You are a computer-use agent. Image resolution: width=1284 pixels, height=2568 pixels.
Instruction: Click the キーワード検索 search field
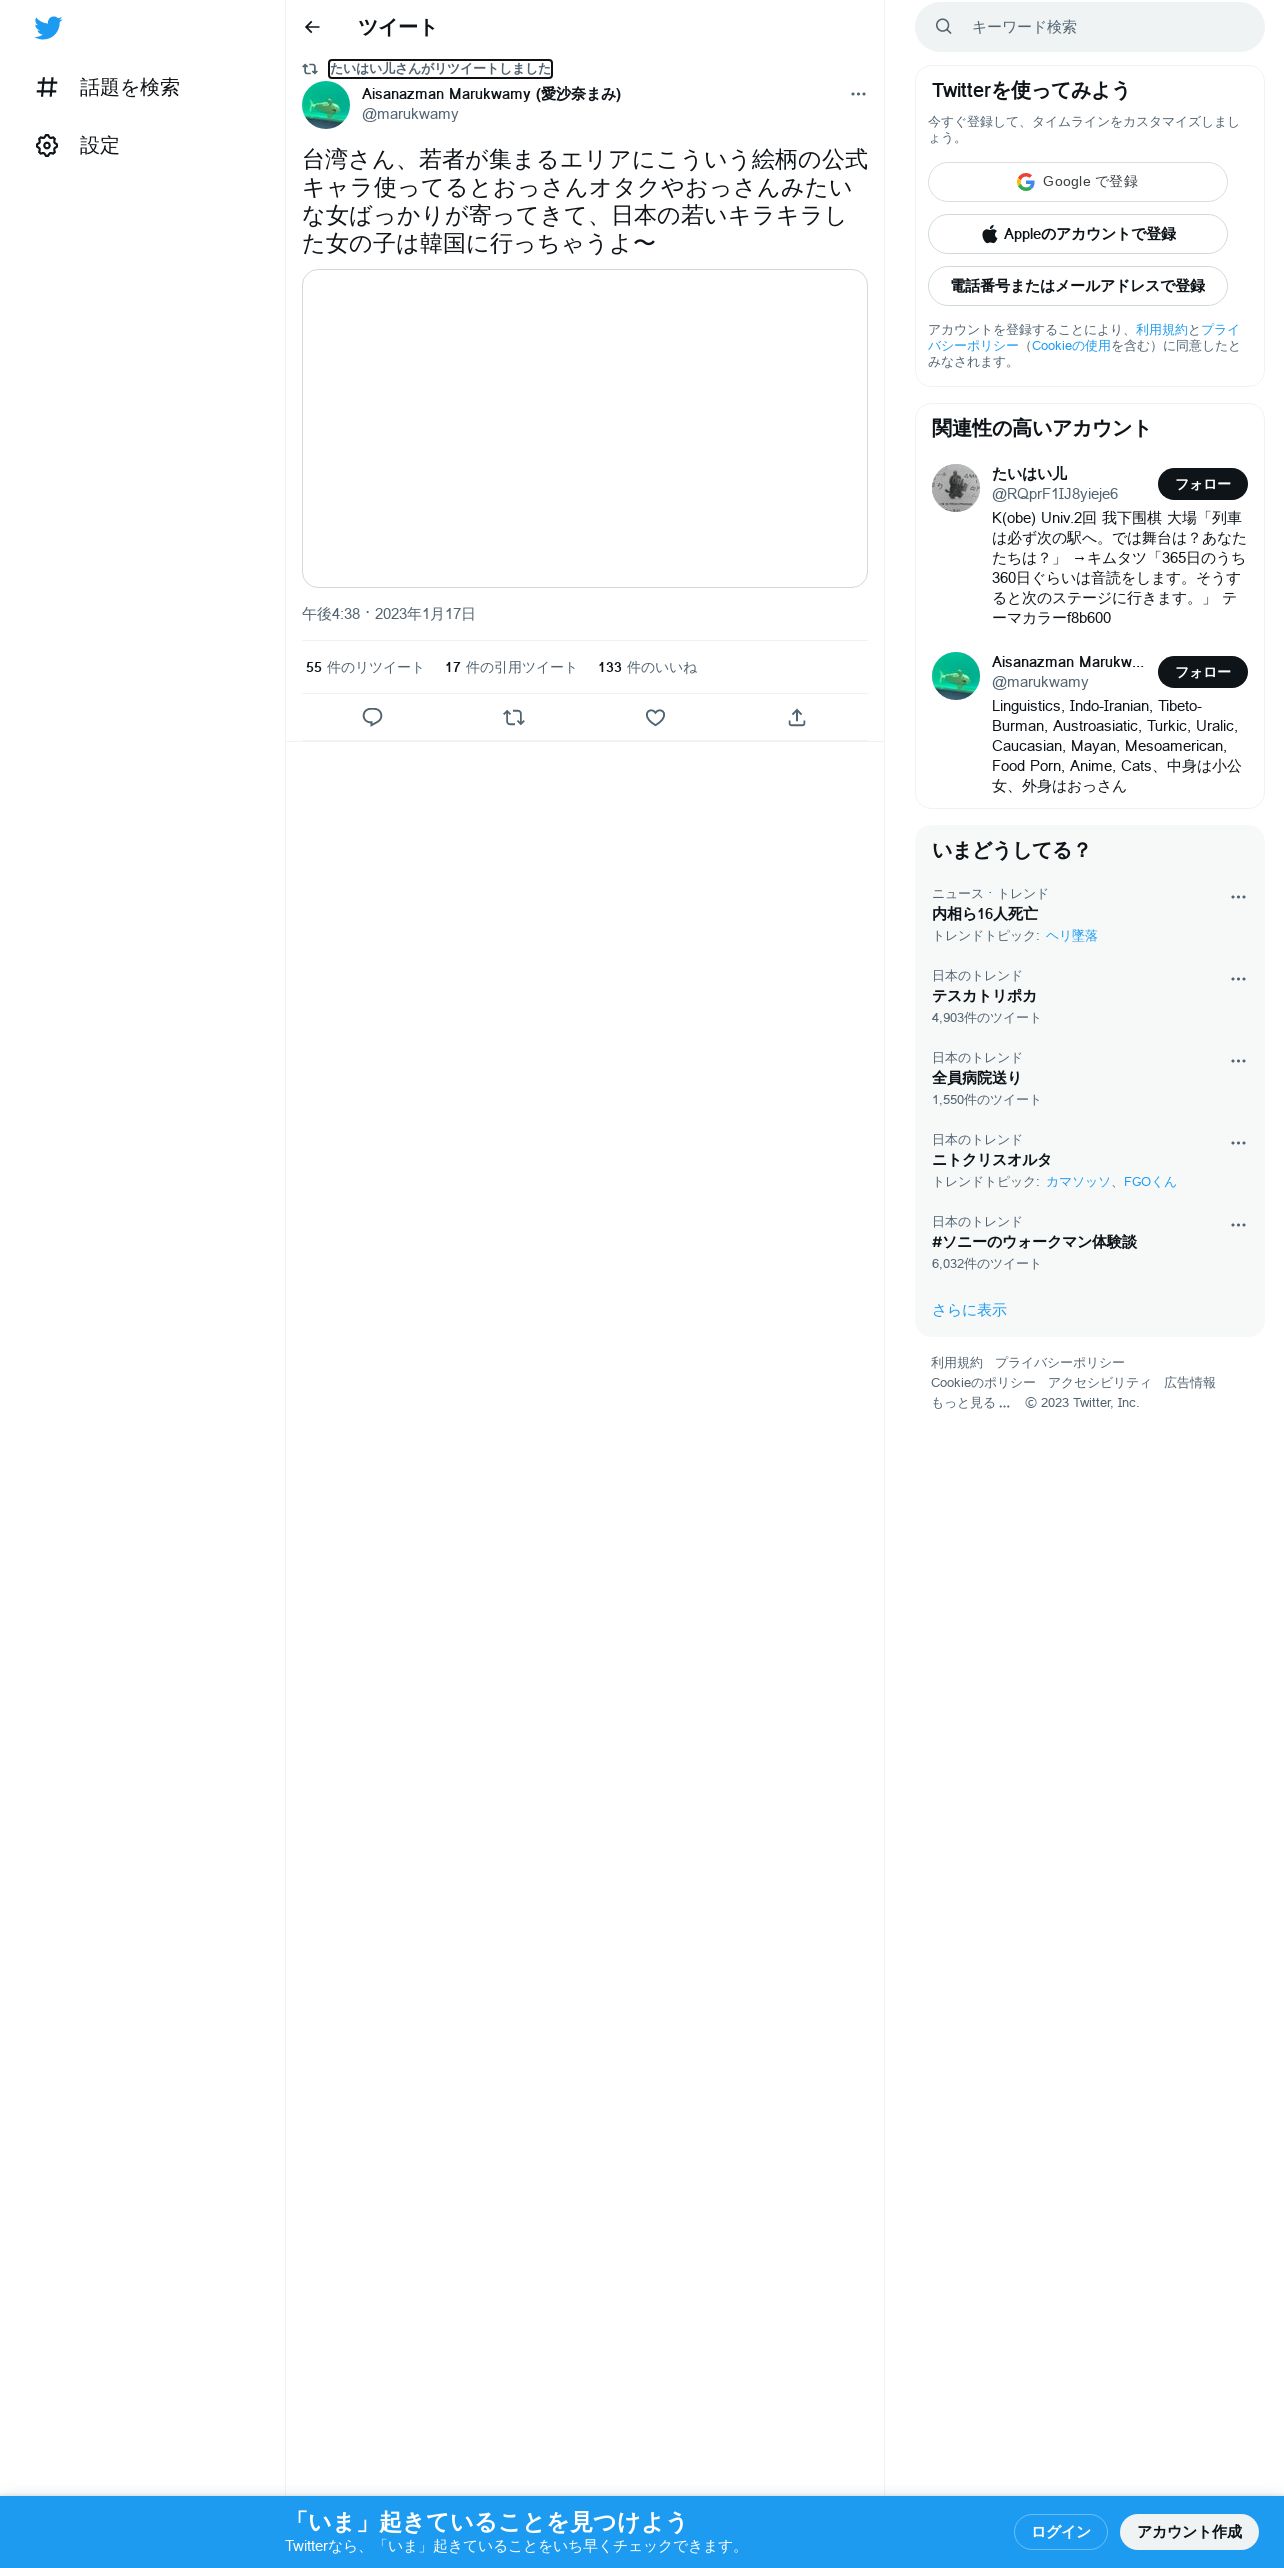1090,27
